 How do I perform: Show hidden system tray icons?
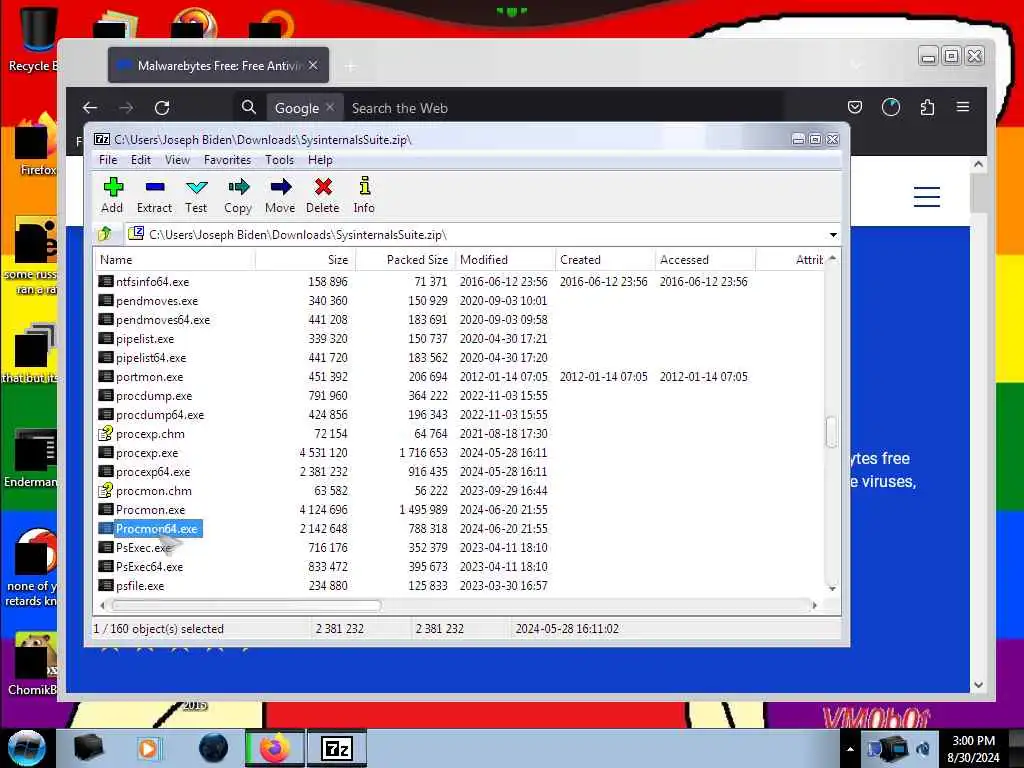pyautogui.click(x=850, y=749)
